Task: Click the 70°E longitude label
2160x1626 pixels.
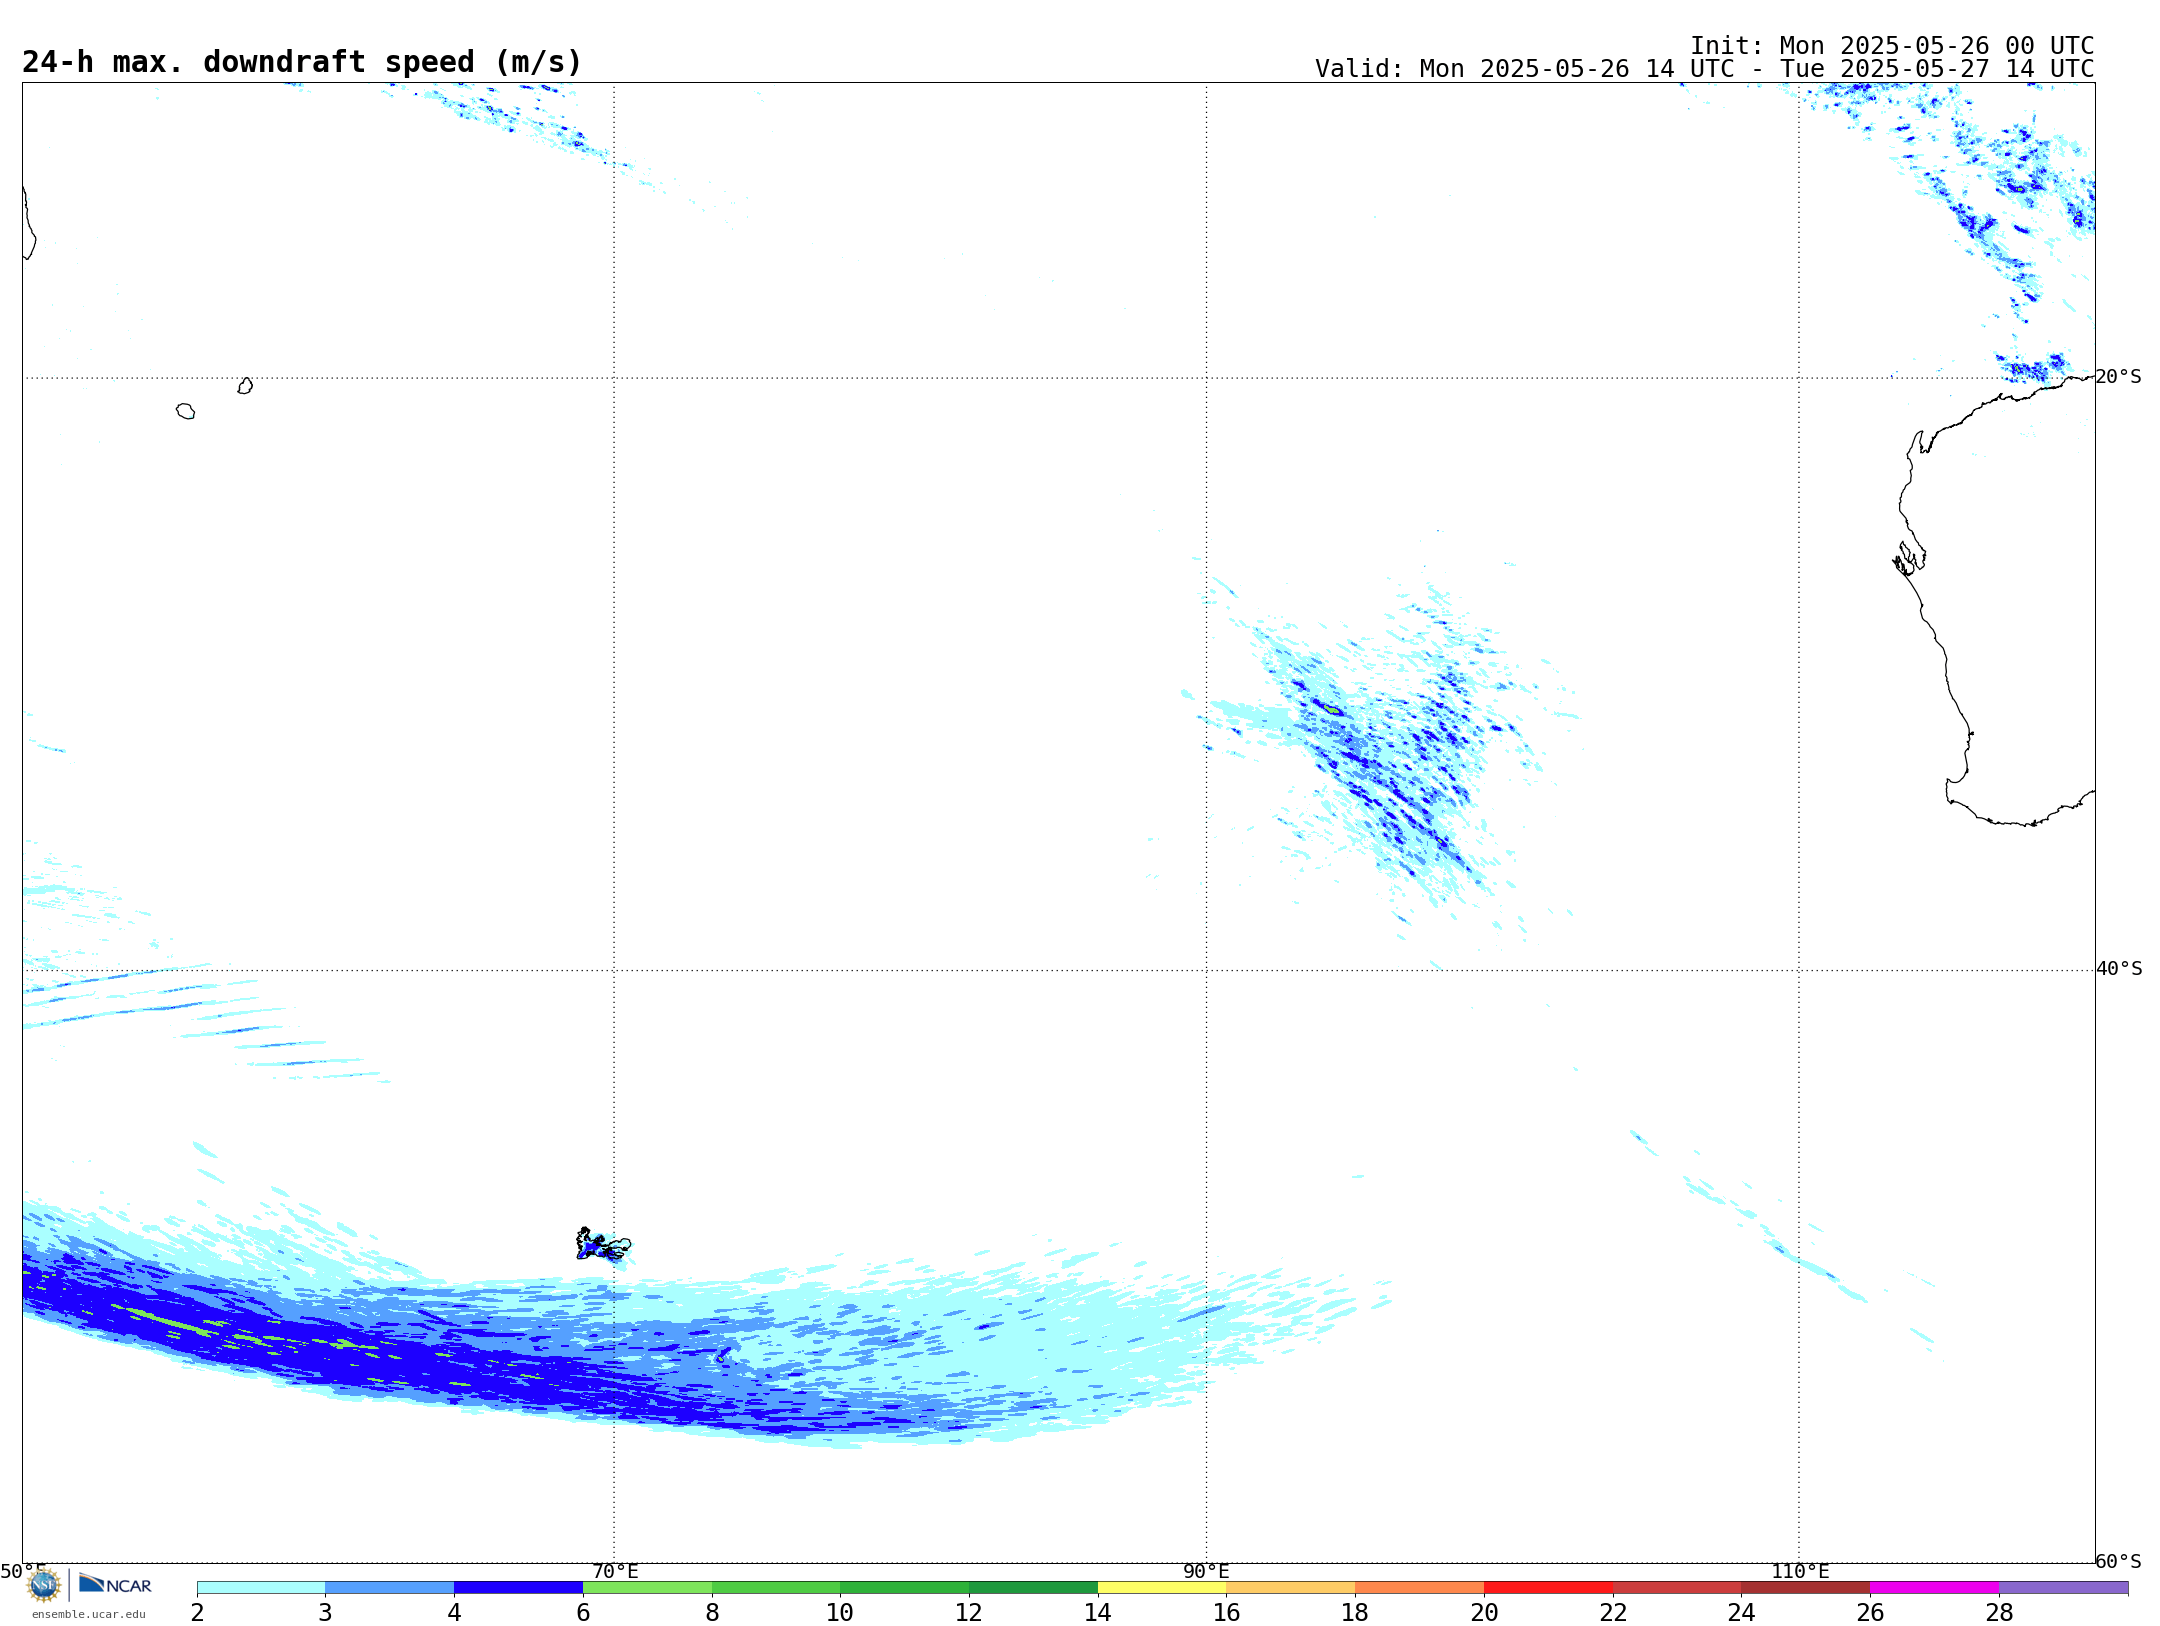Action: [x=615, y=1571]
